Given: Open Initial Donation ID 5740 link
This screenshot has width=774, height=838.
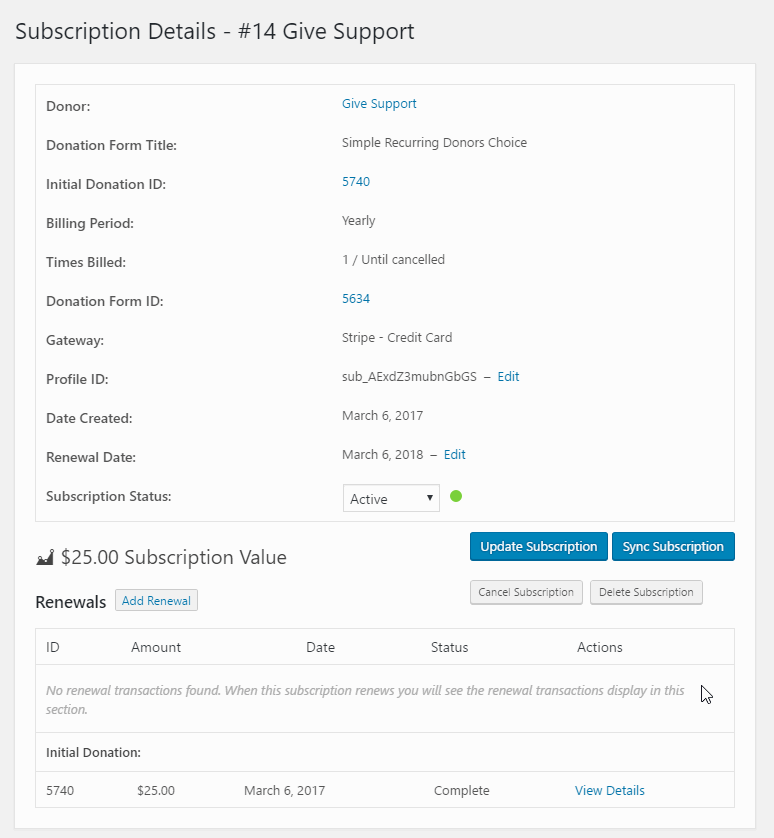Looking at the screenshot, I should (356, 182).
